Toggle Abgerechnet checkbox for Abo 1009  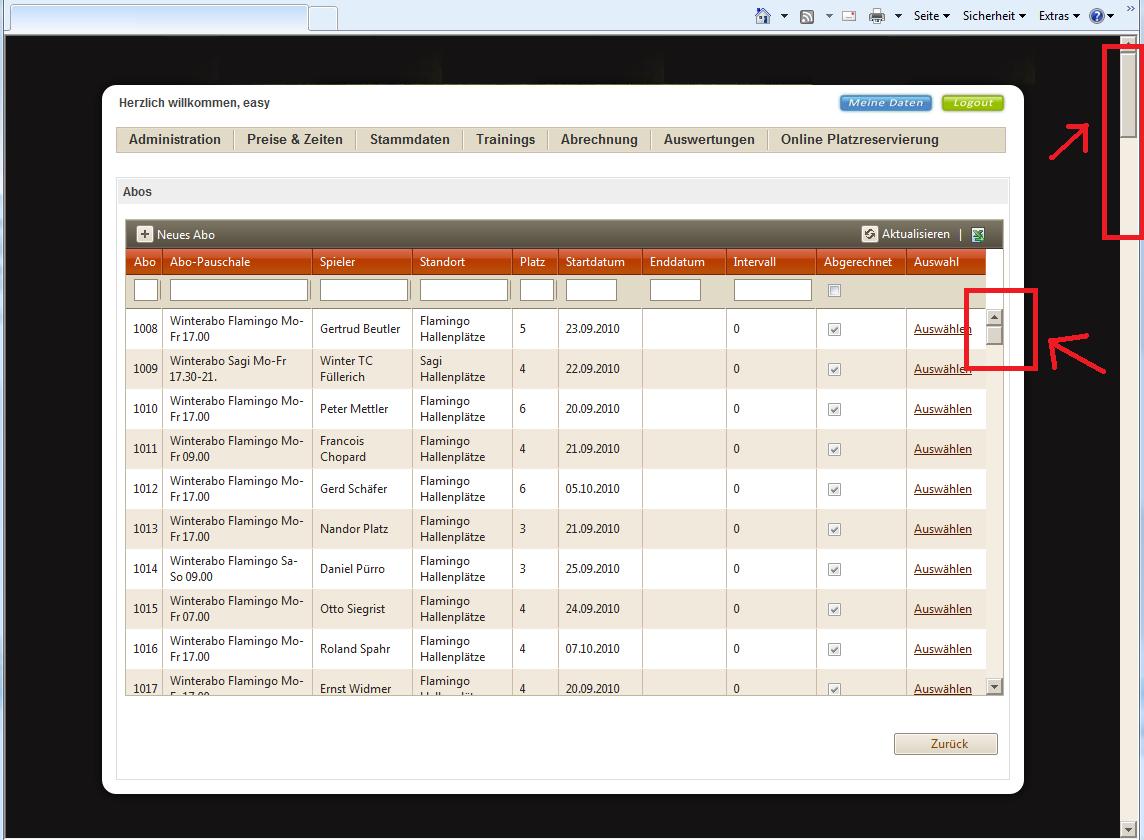(834, 369)
